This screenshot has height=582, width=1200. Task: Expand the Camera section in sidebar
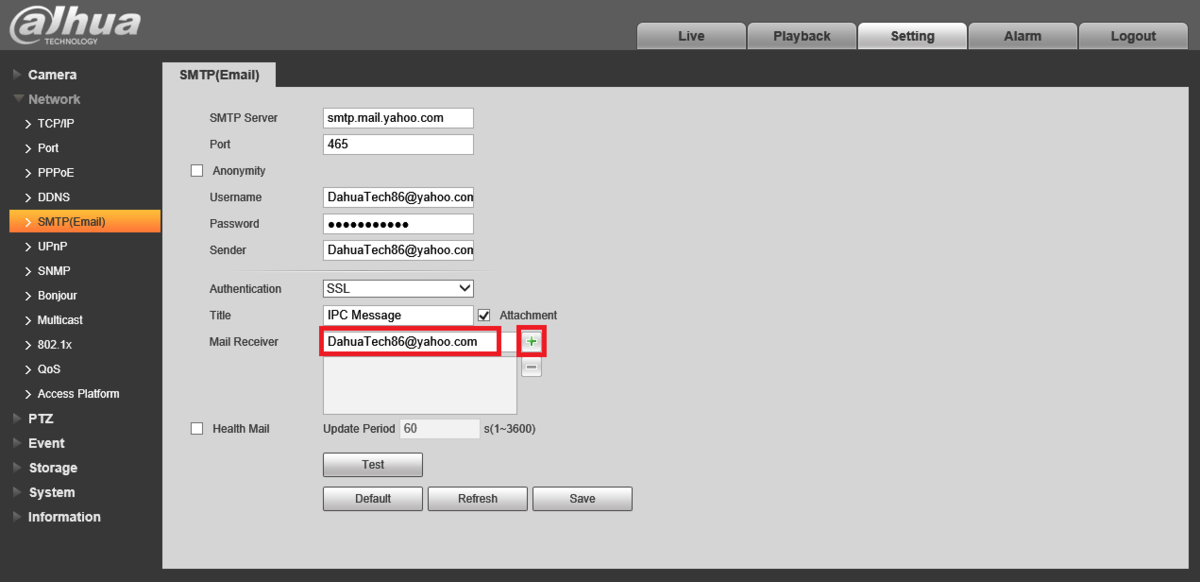[52, 75]
